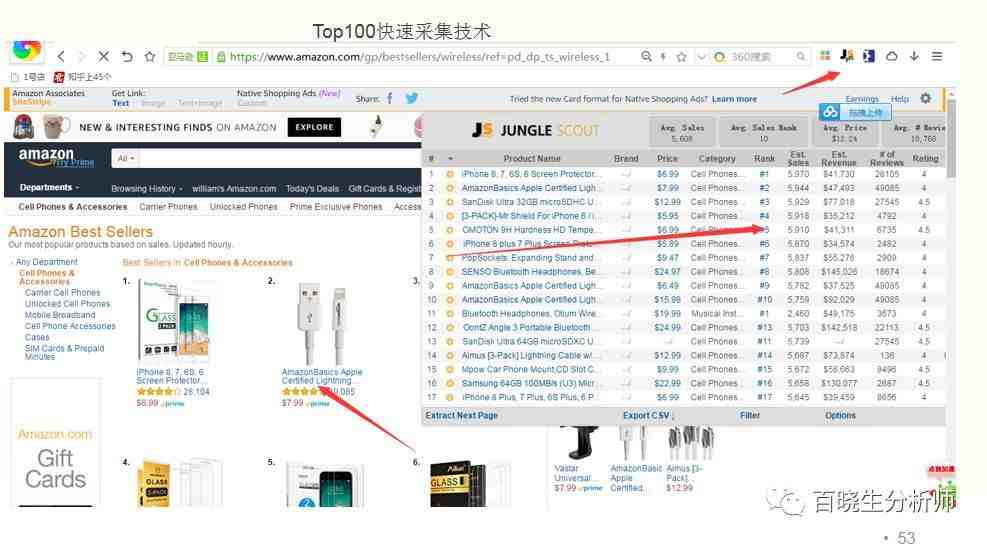This screenshot has width=987, height=544.
Task: Click Unlocked Cell Phones in sidebar
Action: [67, 303]
